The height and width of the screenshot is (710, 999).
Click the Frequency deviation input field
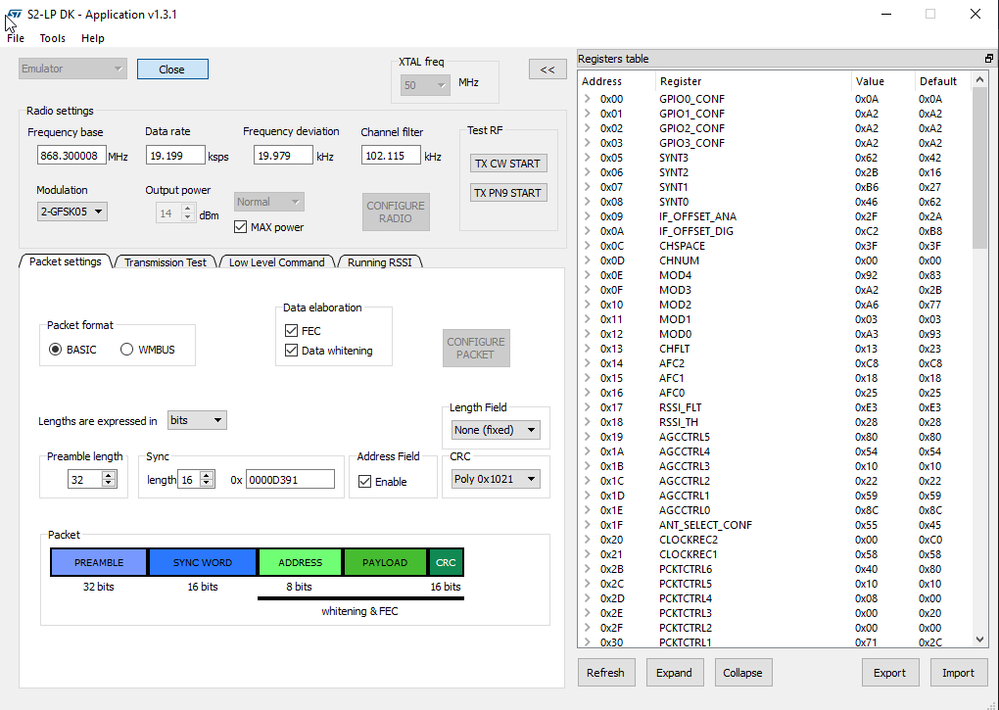click(283, 156)
